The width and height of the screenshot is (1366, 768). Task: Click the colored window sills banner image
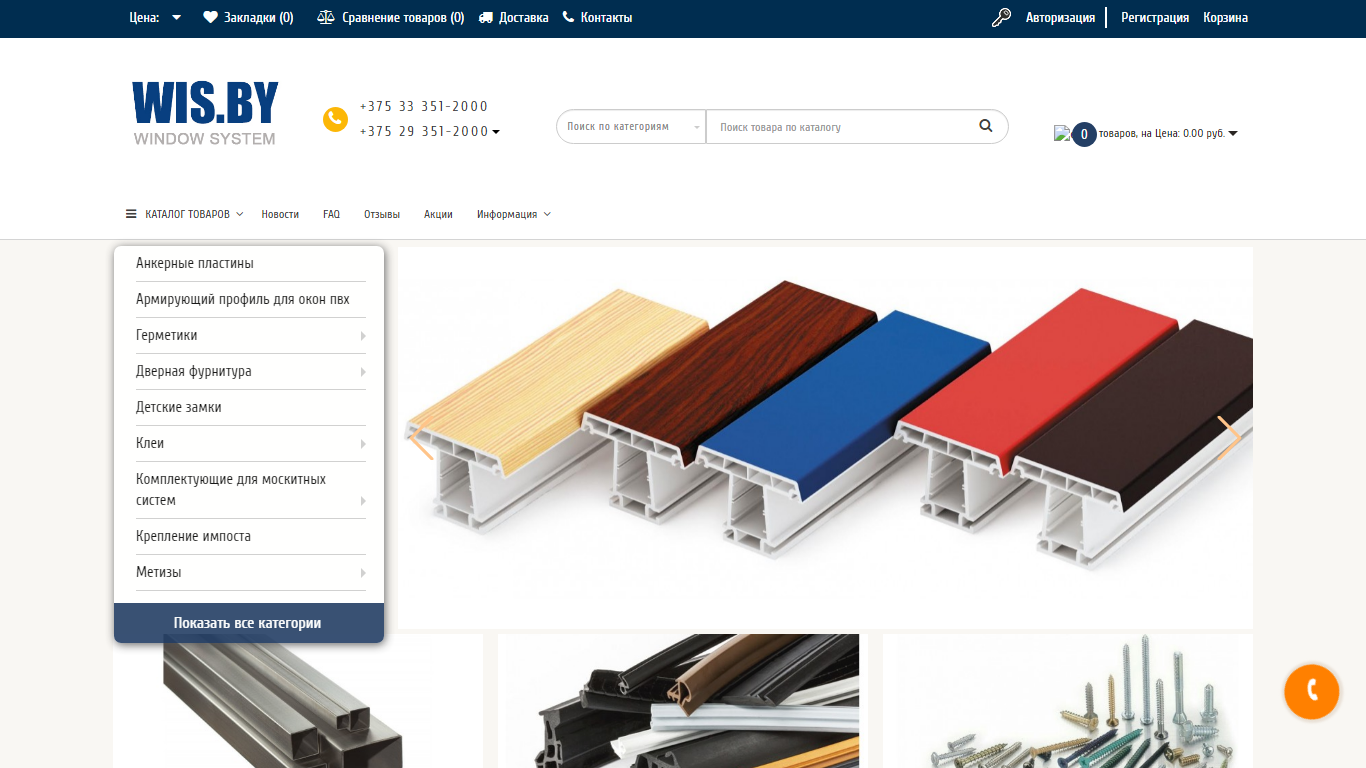[x=825, y=437]
